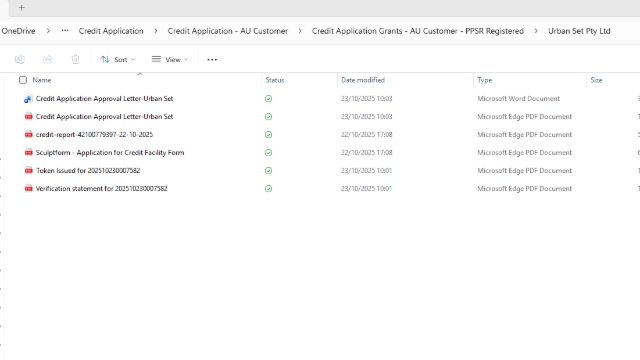Viewport: 640px width, 360px height.
Task: Select Sculptform - Application for Credit Facility Form
Action: coord(110,152)
